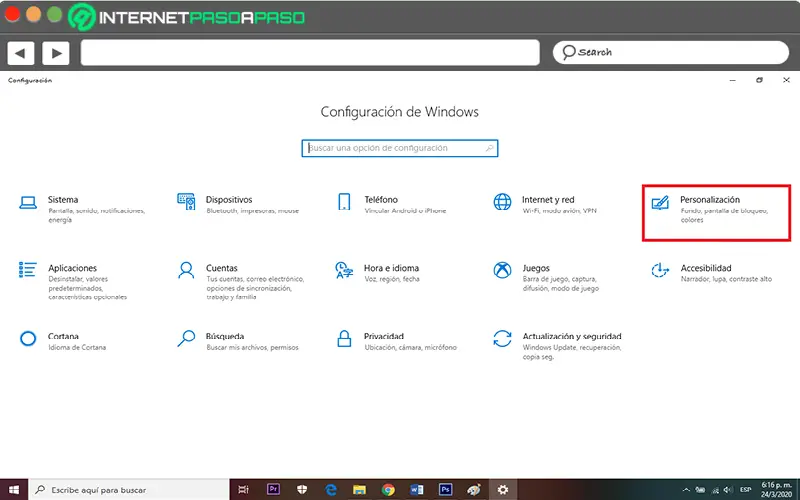Open the Aplicaciones list icon

(28, 270)
